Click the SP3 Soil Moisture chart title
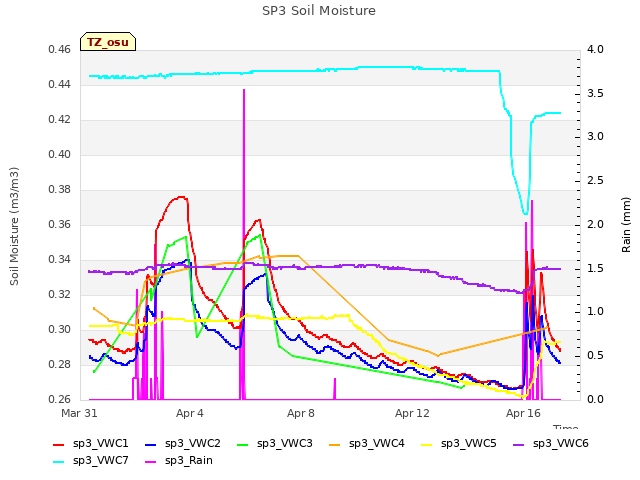Image resolution: width=640 pixels, height=480 pixels. click(x=318, y=11)
